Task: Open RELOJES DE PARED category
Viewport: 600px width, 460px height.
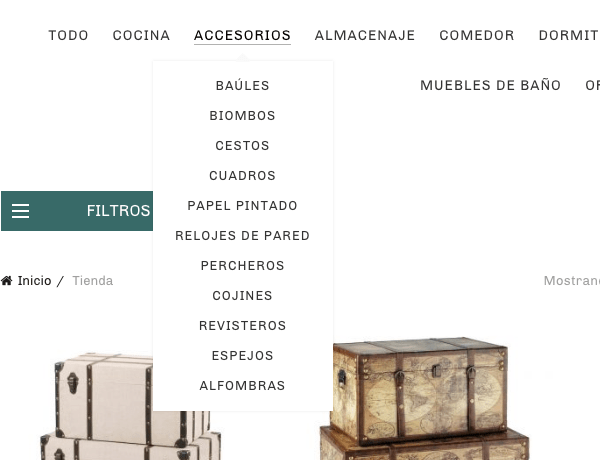Action: click(243, 235)
